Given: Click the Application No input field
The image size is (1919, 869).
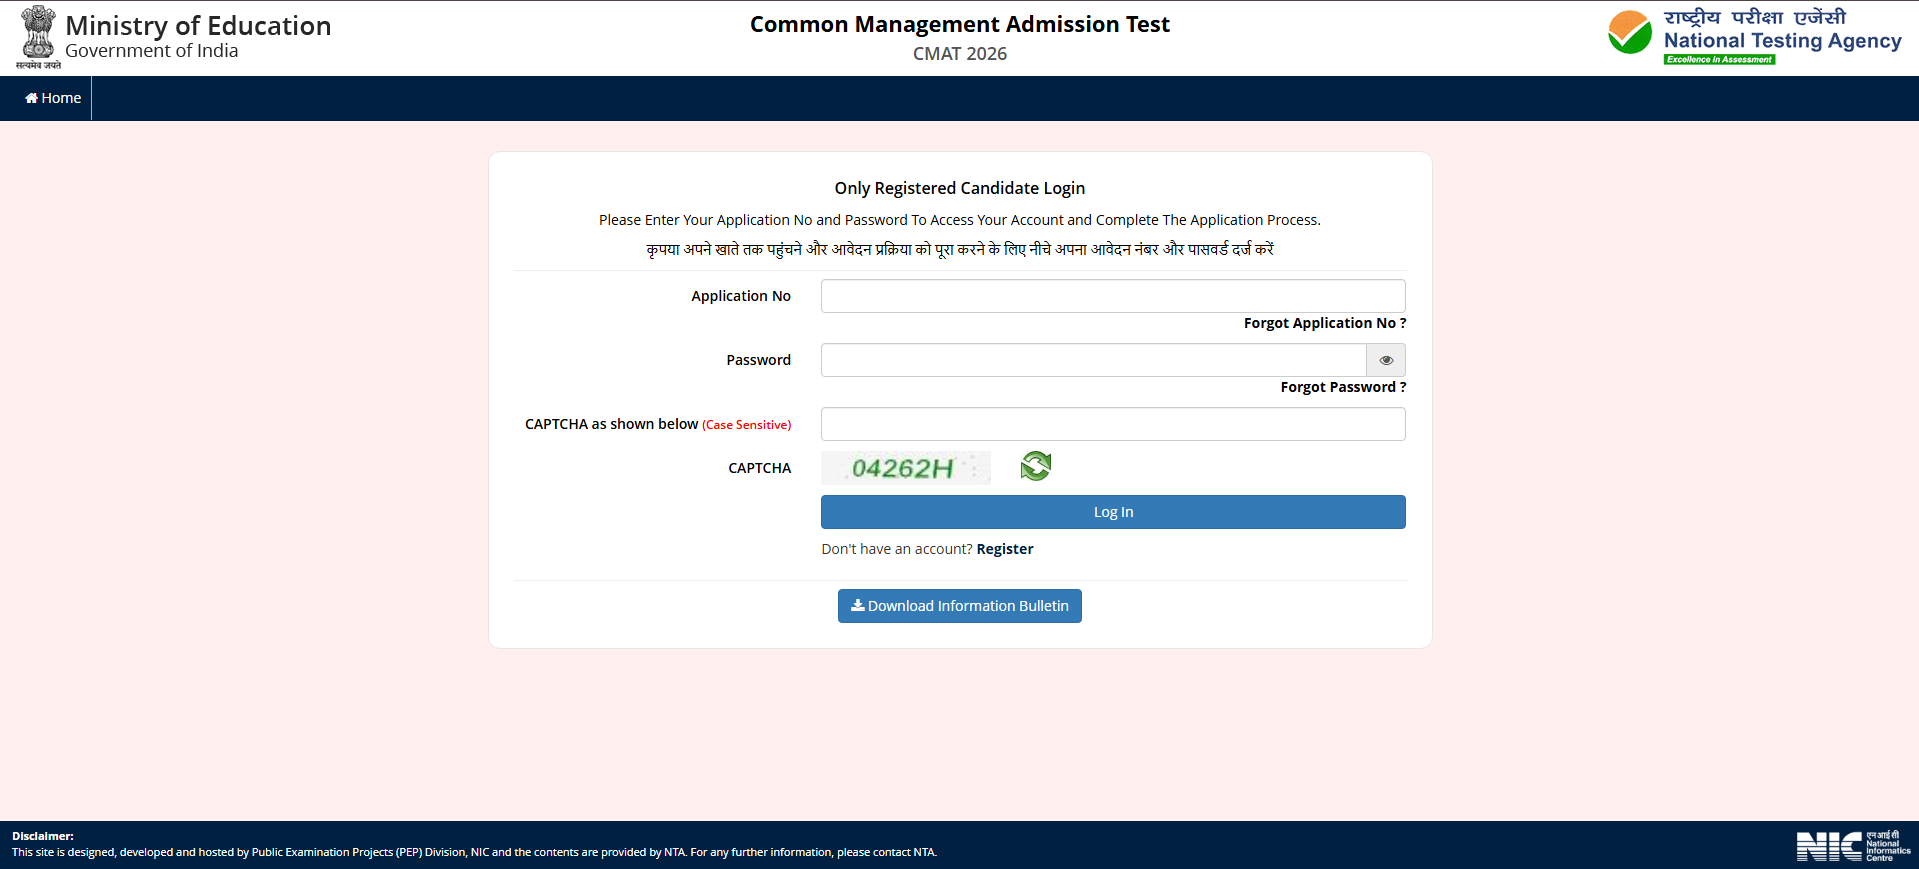Looking at the screenshot, I should click(x=1113, y=296).
